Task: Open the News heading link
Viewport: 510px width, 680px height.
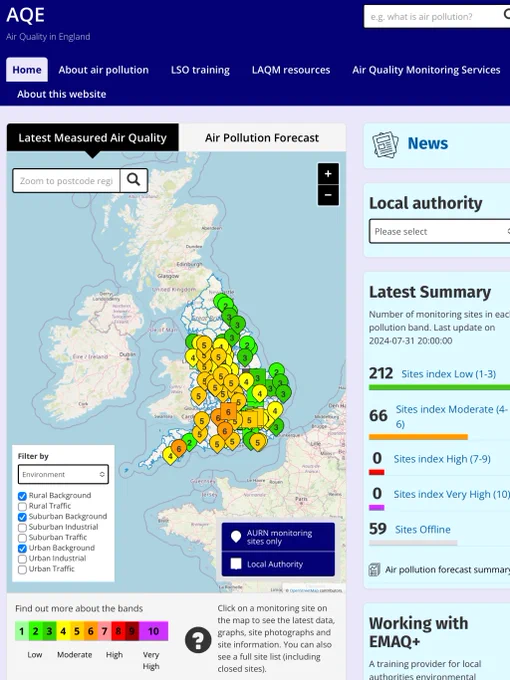Action: (428, 144)
